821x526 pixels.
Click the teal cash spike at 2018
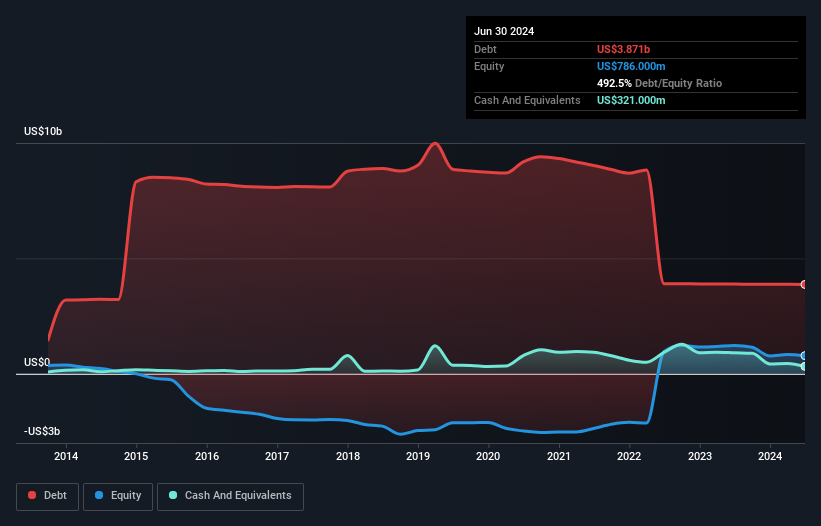347,356
